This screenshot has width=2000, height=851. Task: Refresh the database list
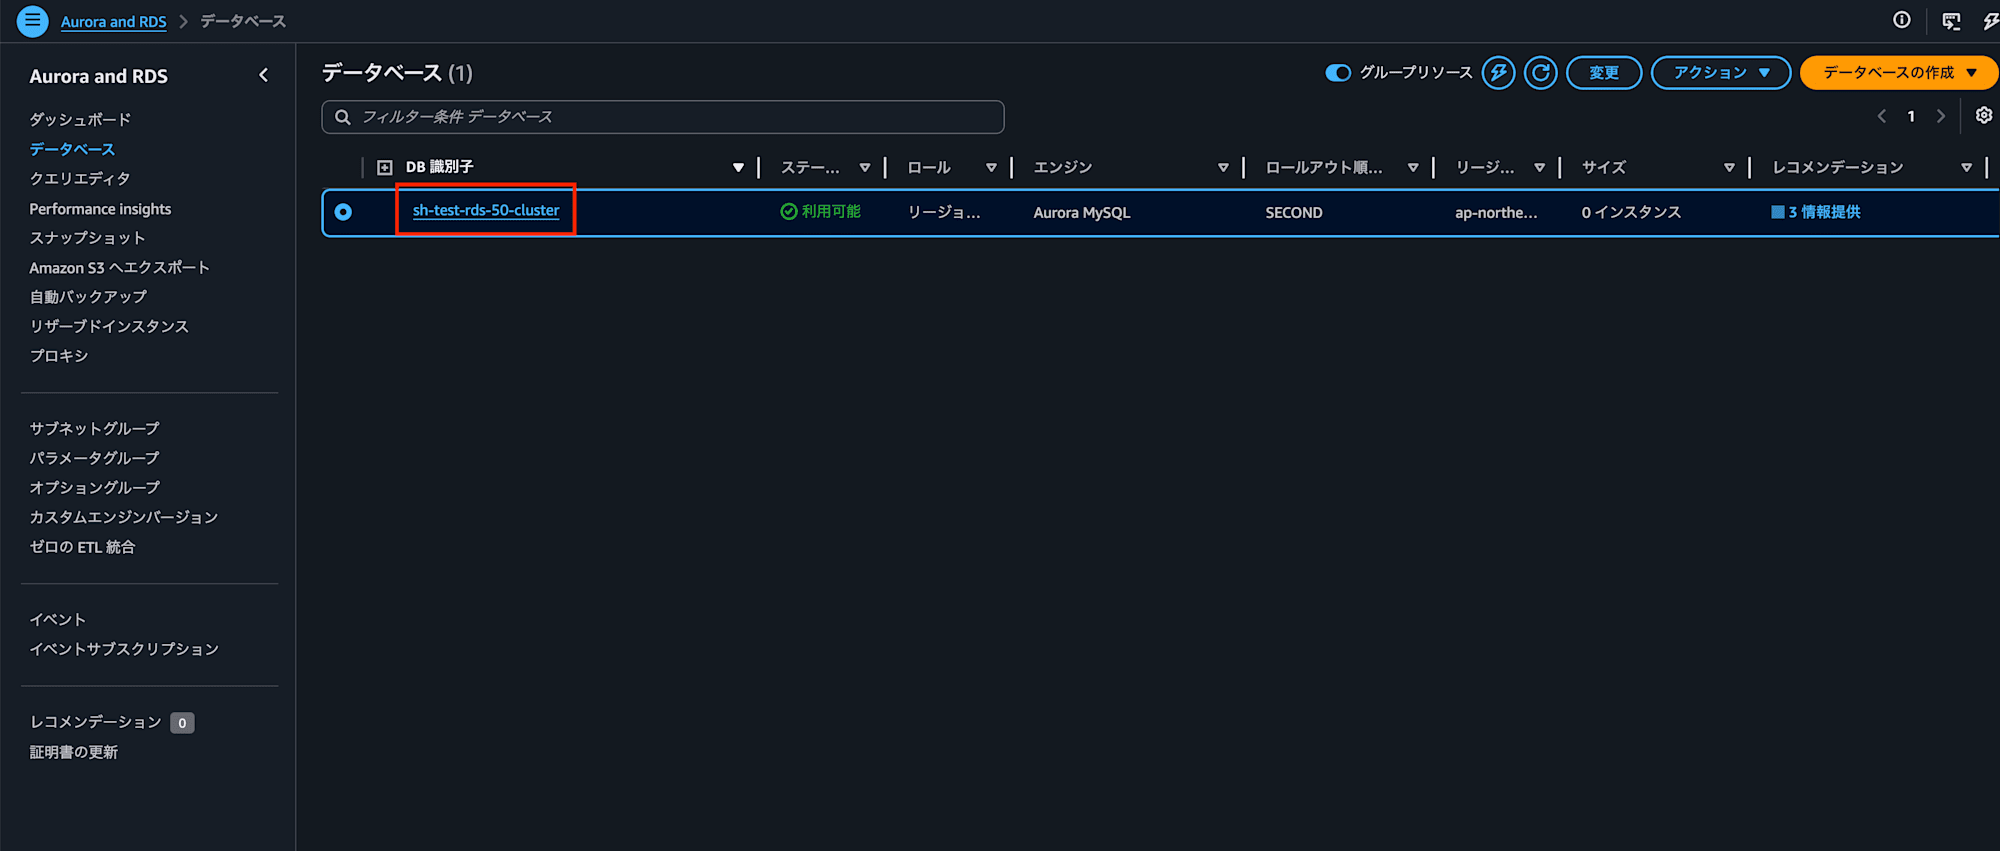pos(1540,72)
